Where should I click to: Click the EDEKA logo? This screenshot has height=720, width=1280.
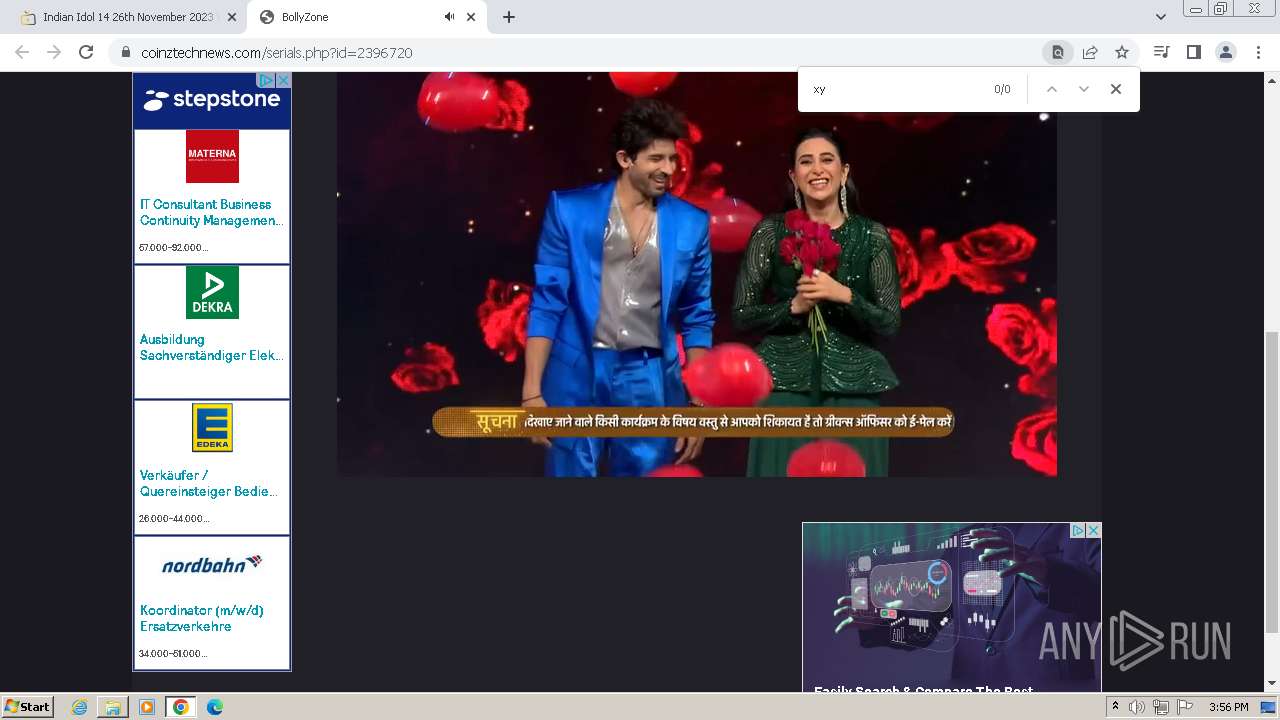(x=212, y=427)
